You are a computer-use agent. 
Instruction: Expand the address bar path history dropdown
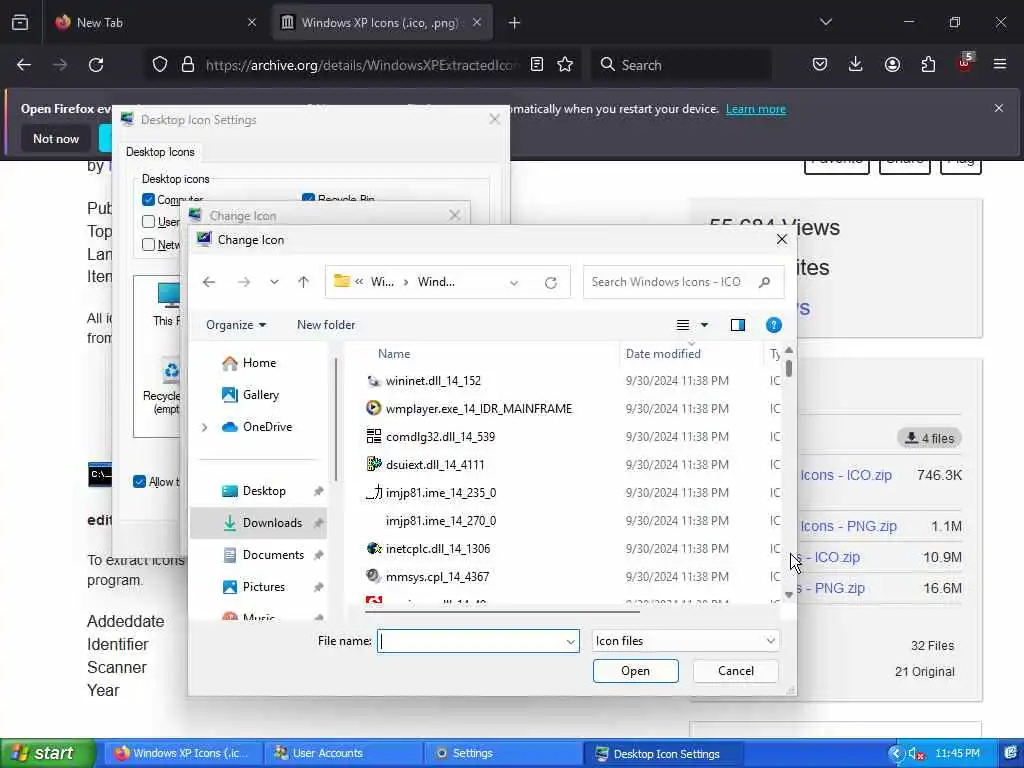[x=514, y=282]
